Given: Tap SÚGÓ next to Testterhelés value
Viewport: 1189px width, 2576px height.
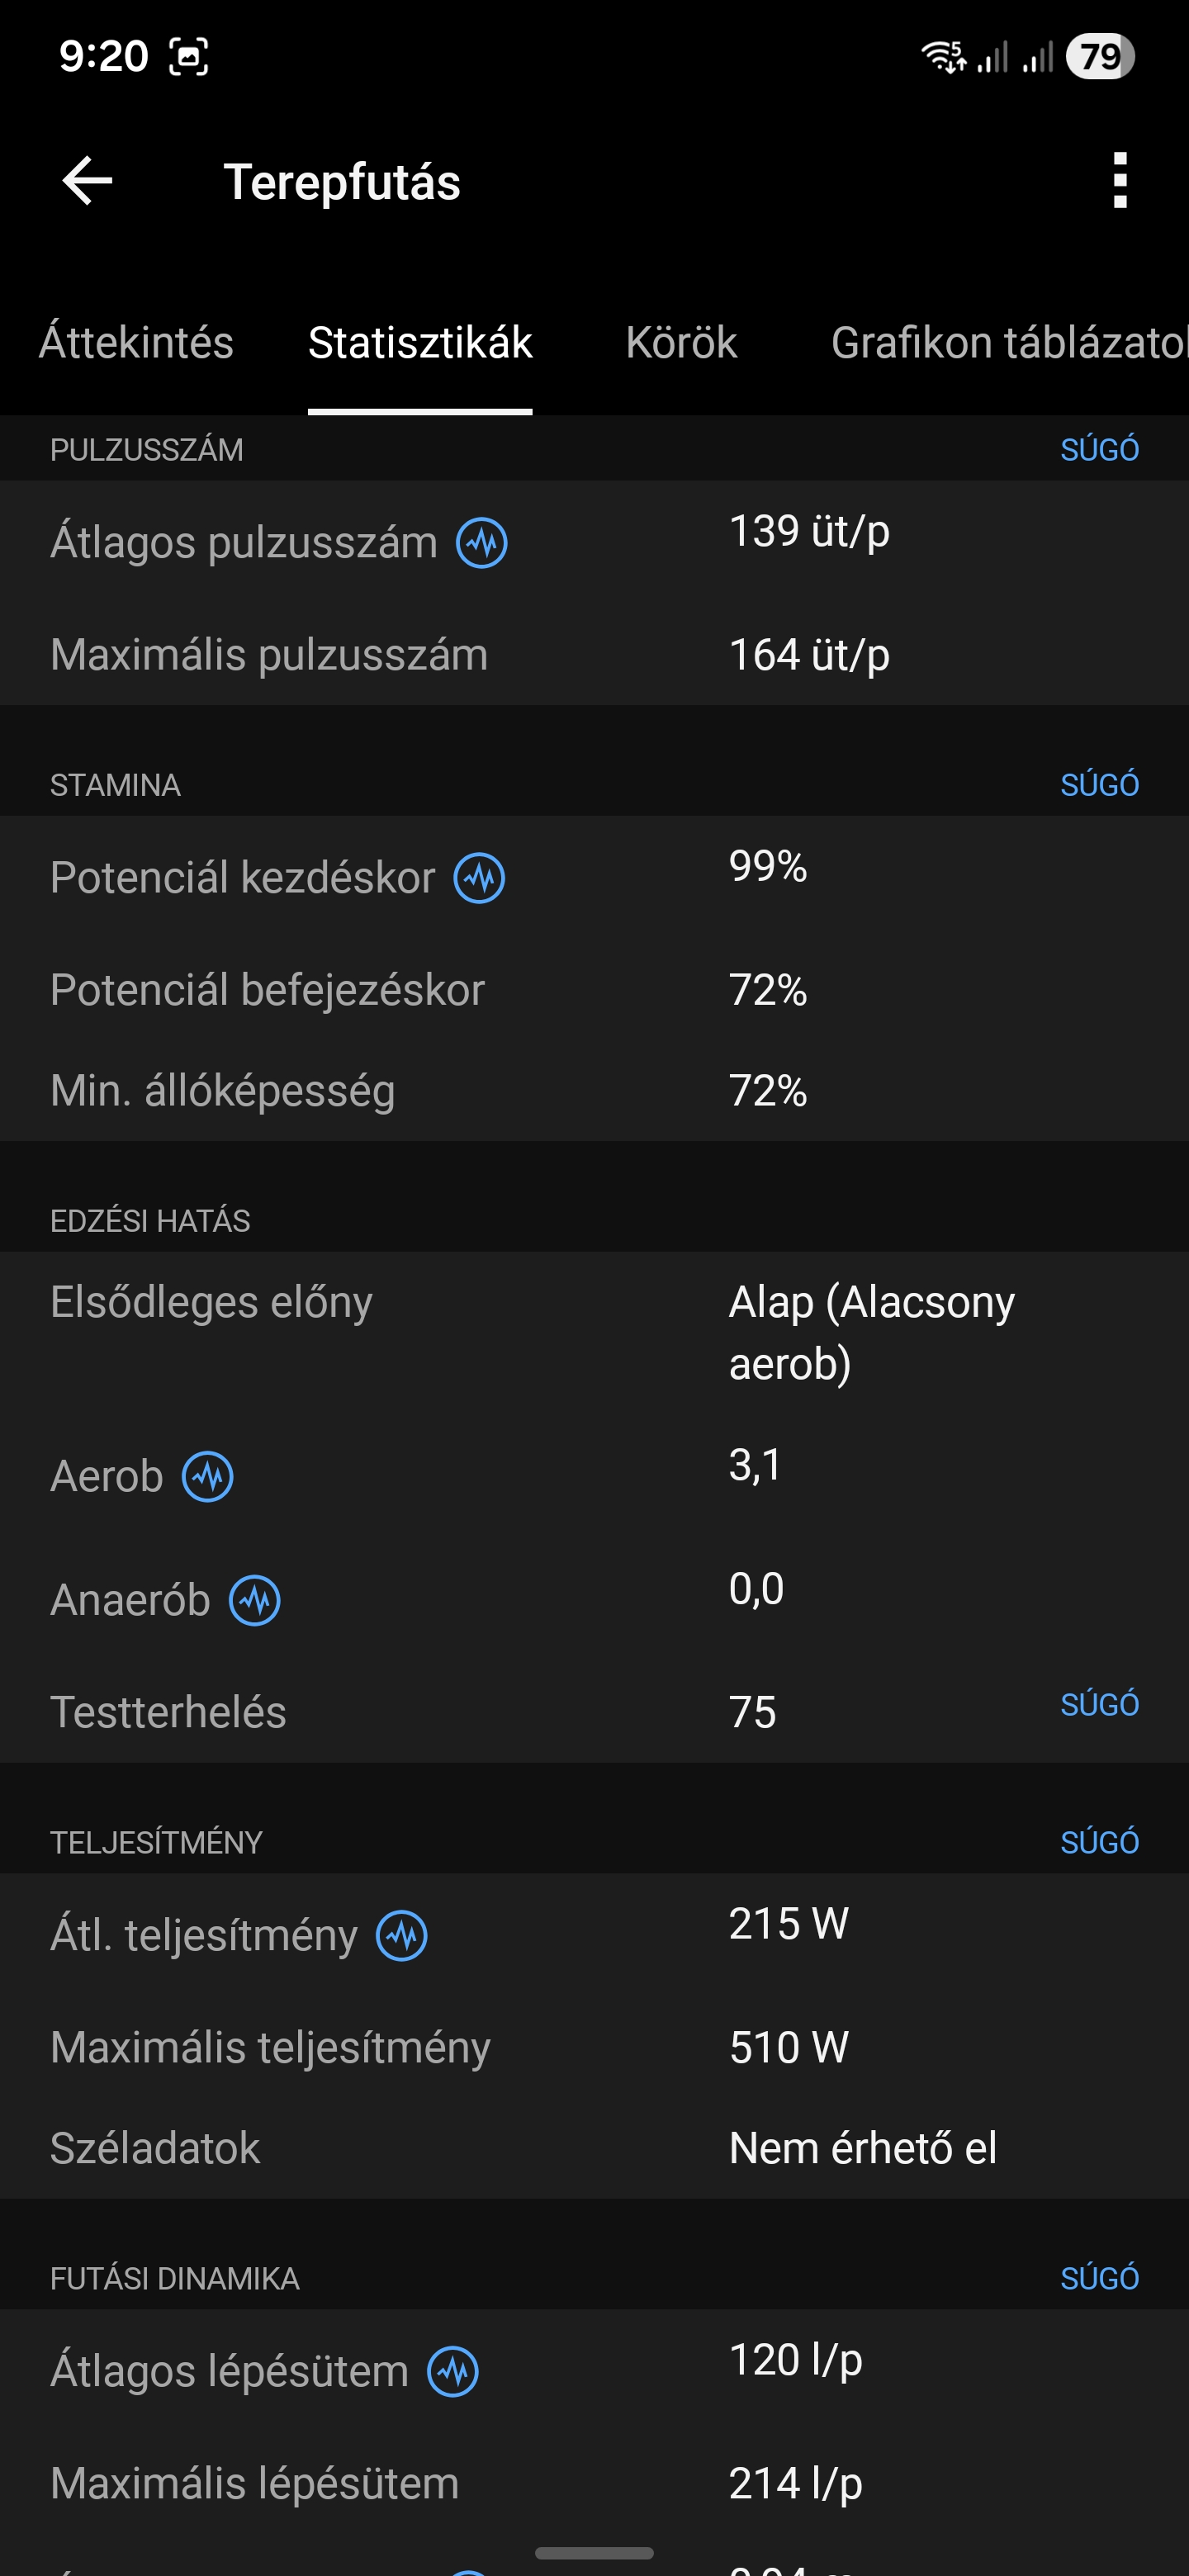Looking at the screenshot, I should (x=1099, y=1704).
